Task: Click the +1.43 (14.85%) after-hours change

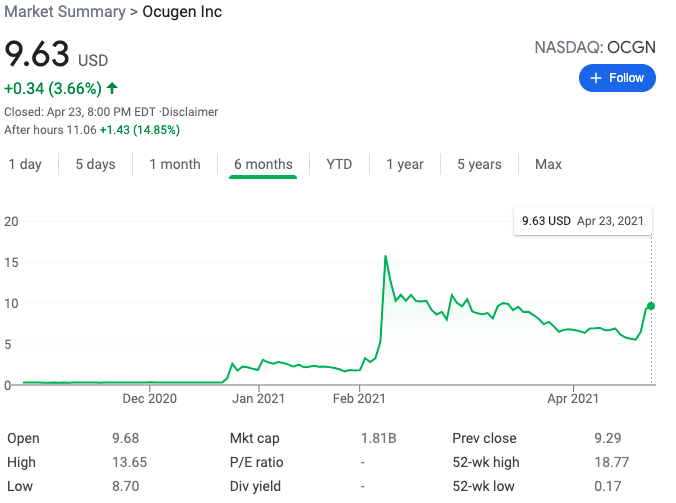Action: point(140,130)
